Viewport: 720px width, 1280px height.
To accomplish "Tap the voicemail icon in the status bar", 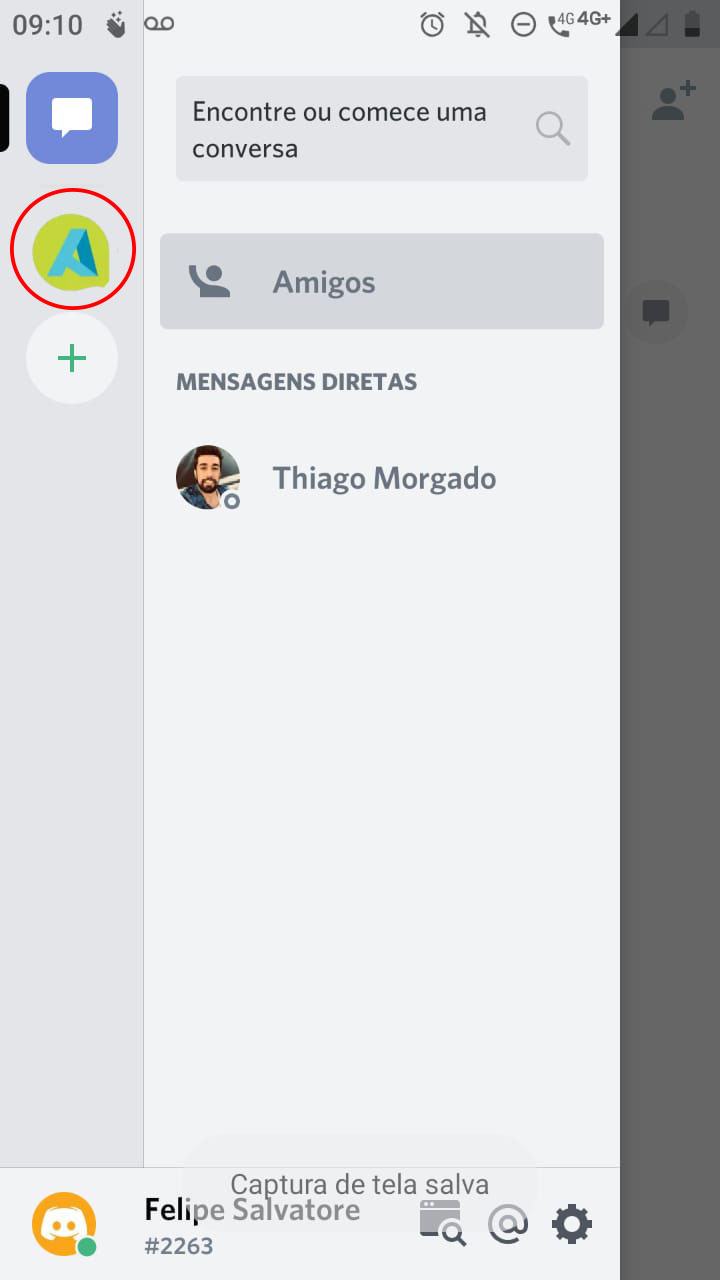I will pos(159,24).
